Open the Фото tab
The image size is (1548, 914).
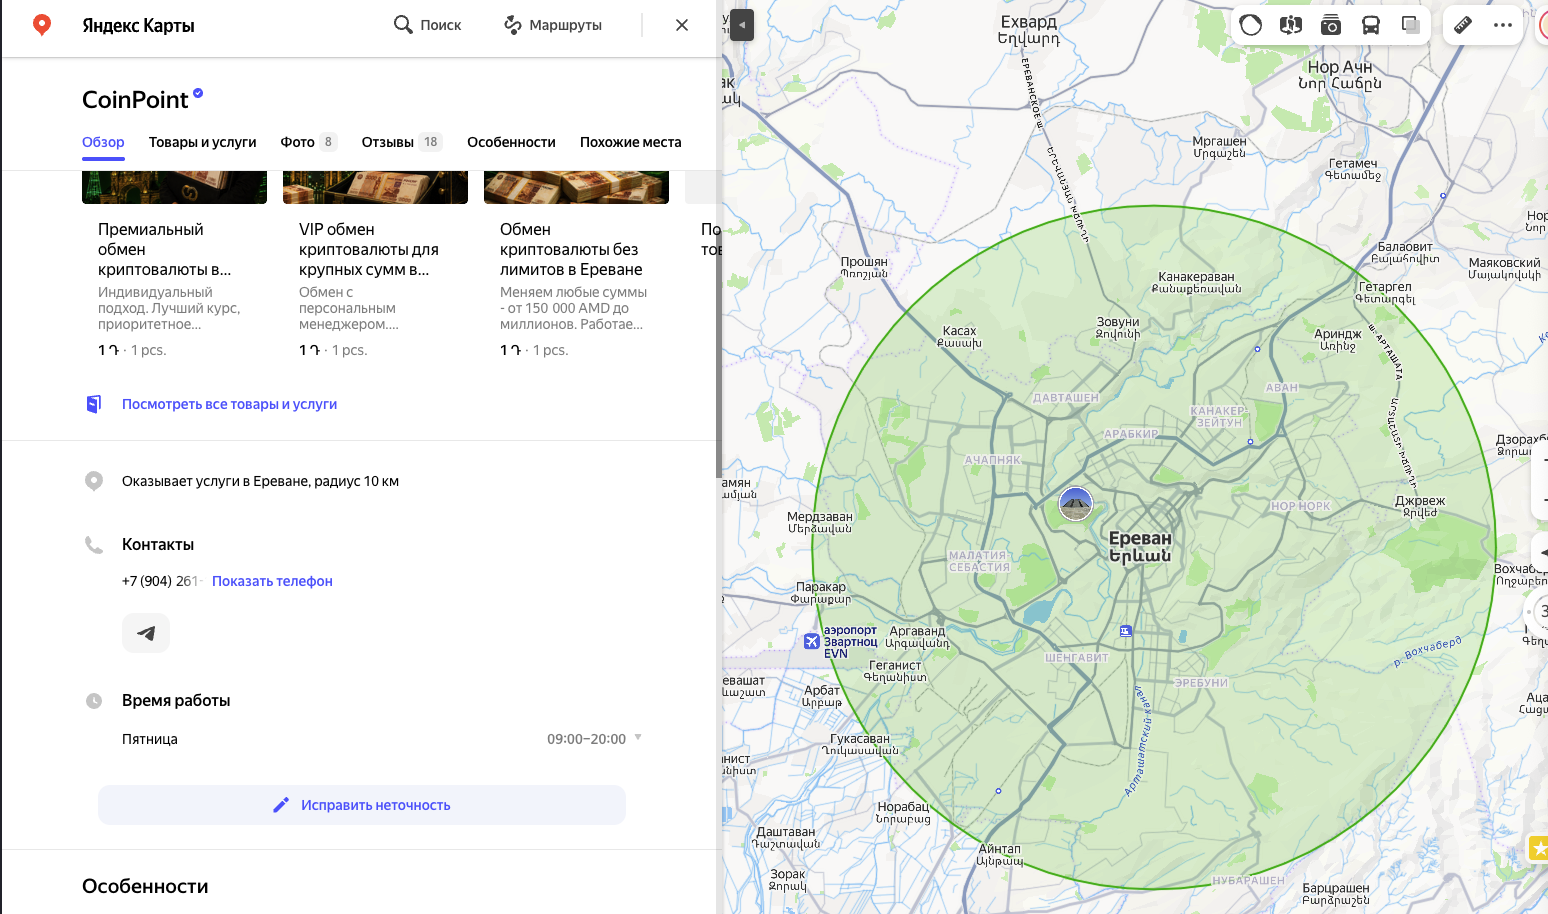pyautogui.click(x=308, y=142)
